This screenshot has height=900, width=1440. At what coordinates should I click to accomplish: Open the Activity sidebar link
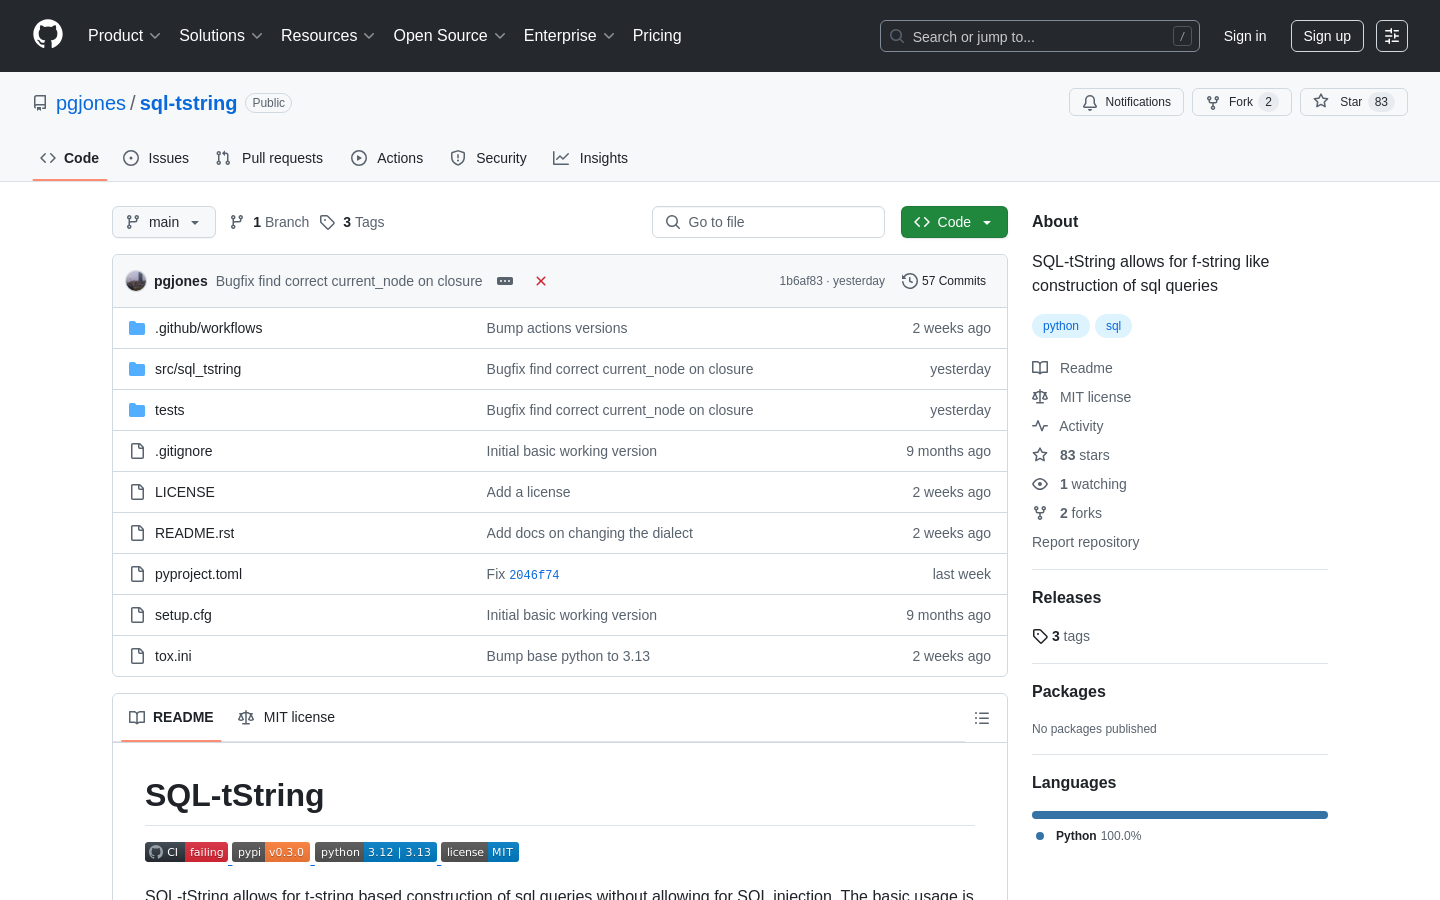pos(1068,426)
